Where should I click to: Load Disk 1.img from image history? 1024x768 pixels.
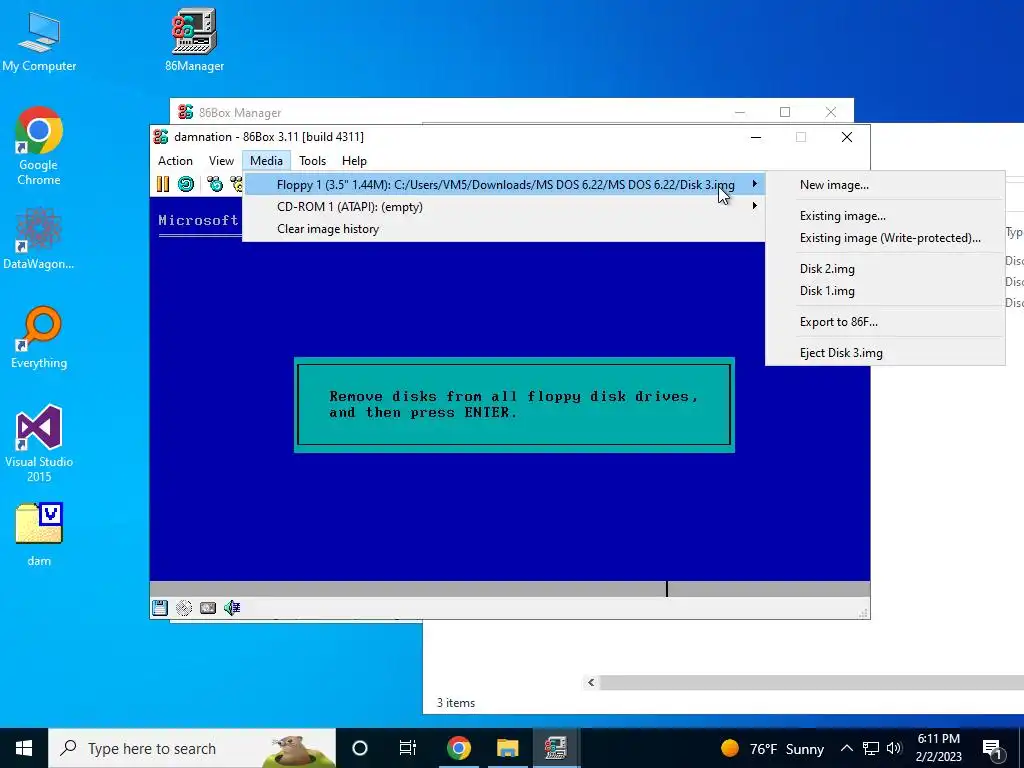[x=885, y=291]
